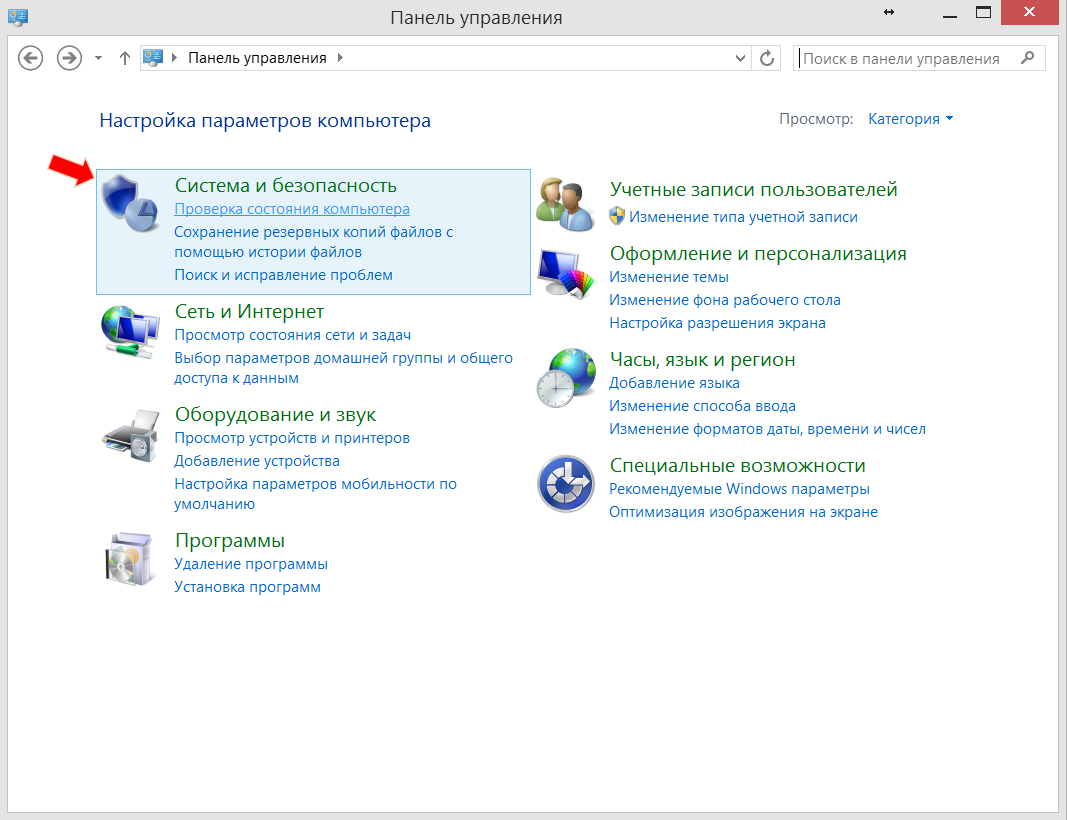This screenshot has width=1067, height=820.
Task: Click the title bar Control Panel icon
Action: 18,16
